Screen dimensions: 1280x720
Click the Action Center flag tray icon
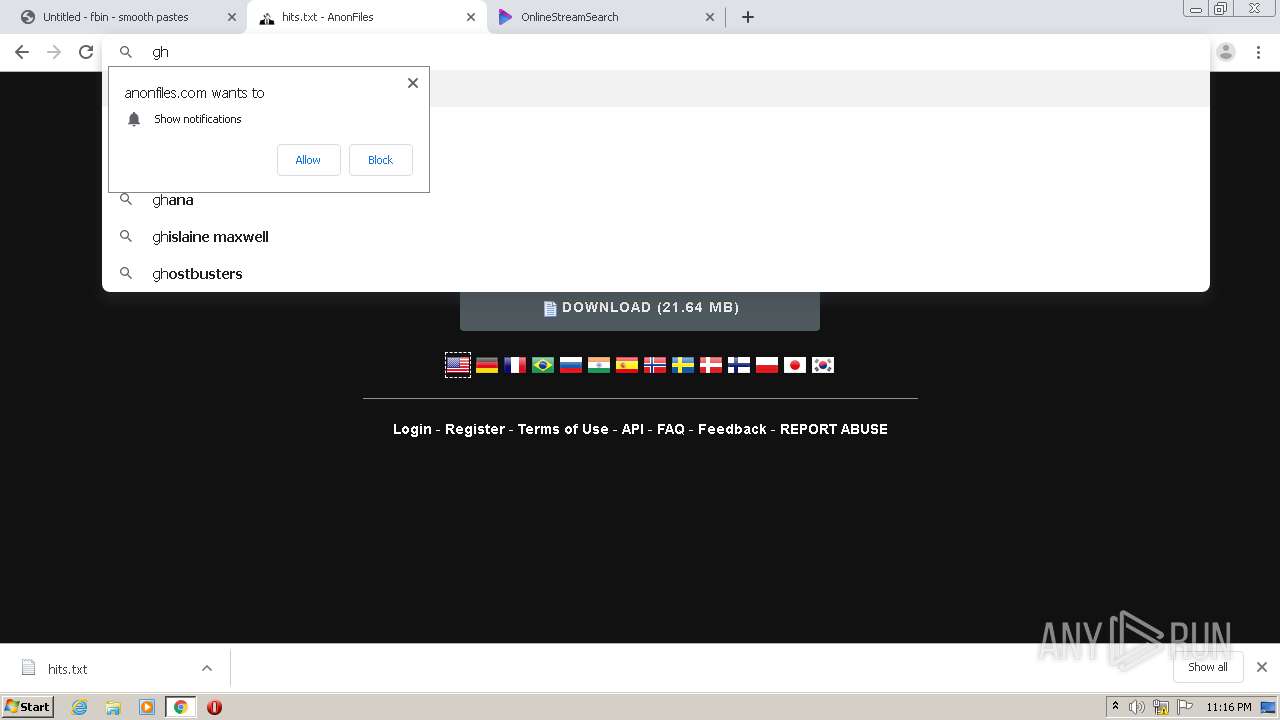[1185, 707]
